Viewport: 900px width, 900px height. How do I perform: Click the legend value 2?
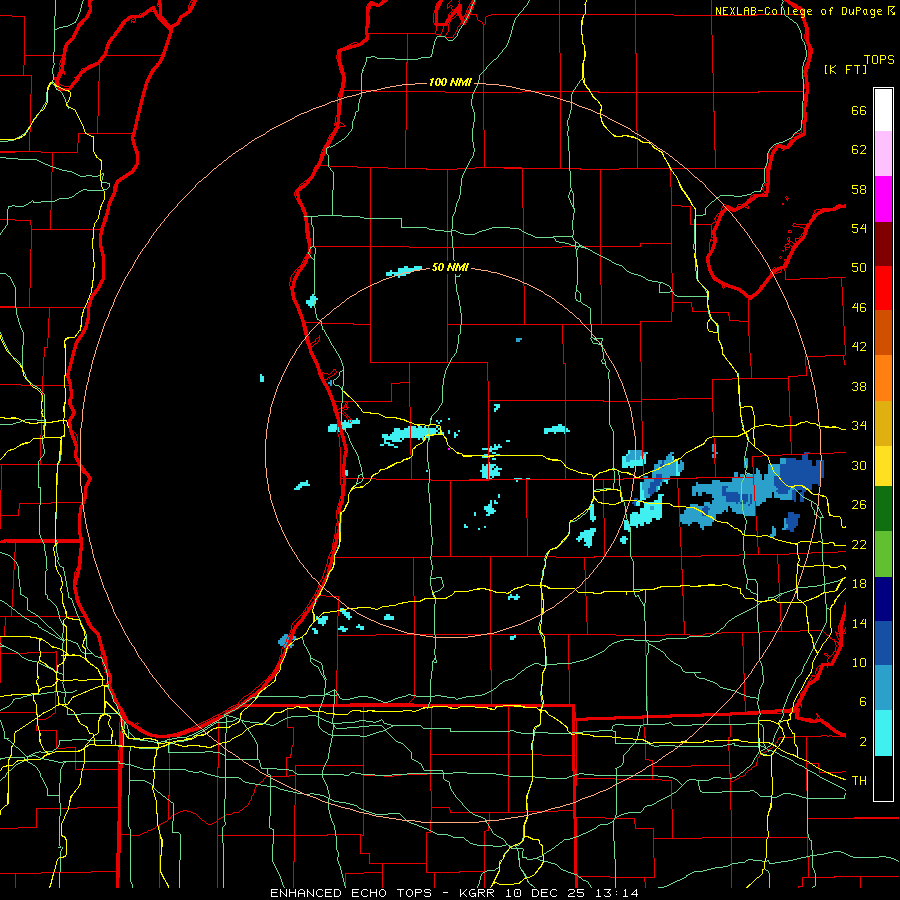coord(862,742)
